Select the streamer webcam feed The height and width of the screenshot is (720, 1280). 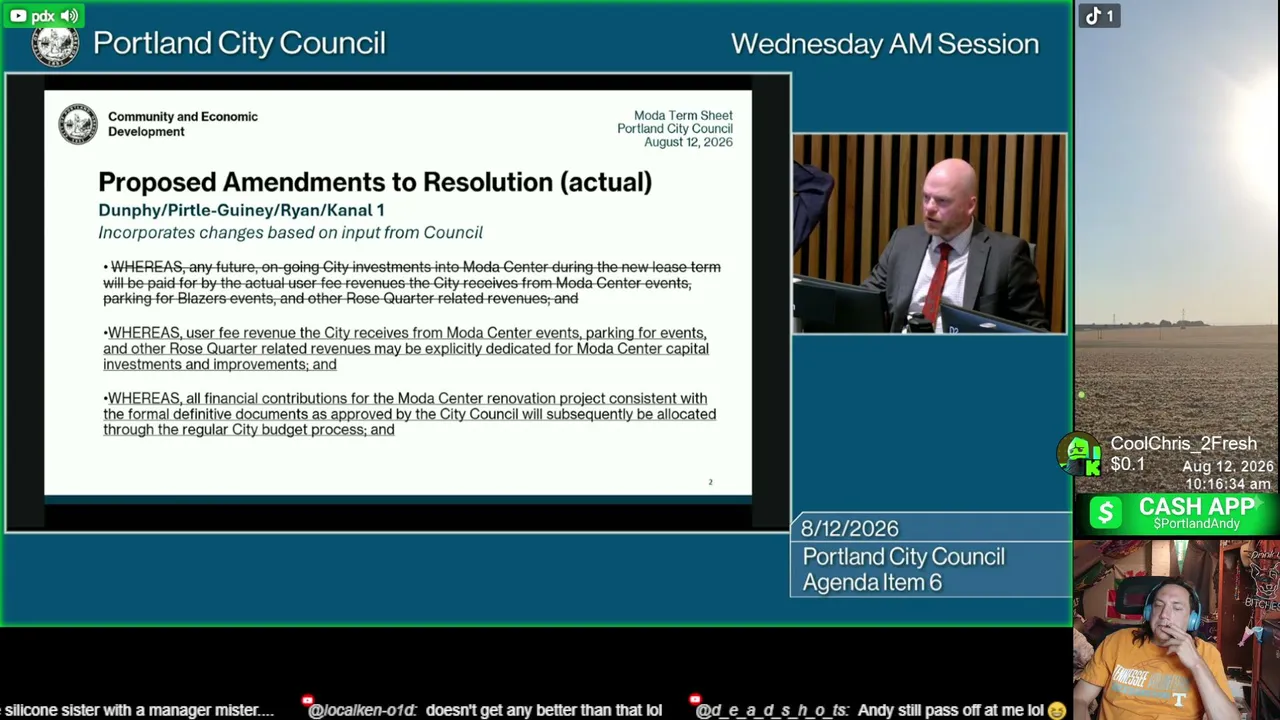(1176, 630)
